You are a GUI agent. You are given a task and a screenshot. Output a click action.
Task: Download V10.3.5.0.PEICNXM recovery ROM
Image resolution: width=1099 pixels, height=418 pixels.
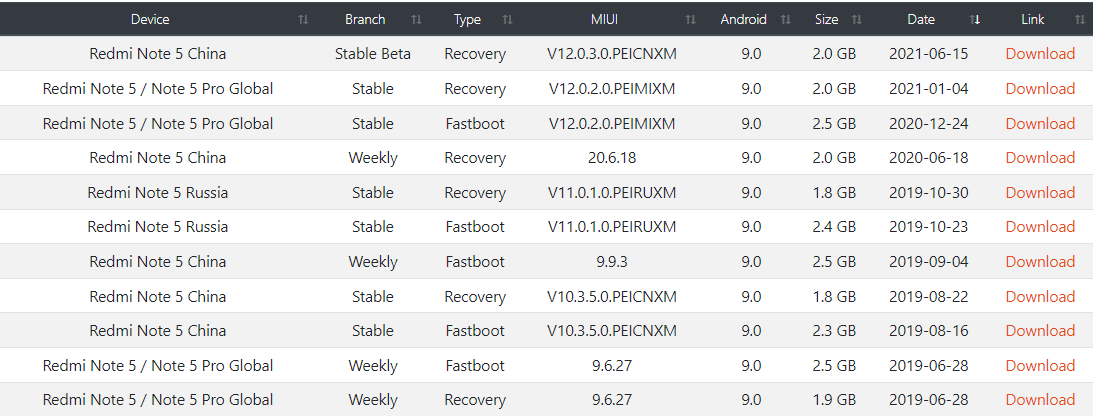(x=1040, y=297)
